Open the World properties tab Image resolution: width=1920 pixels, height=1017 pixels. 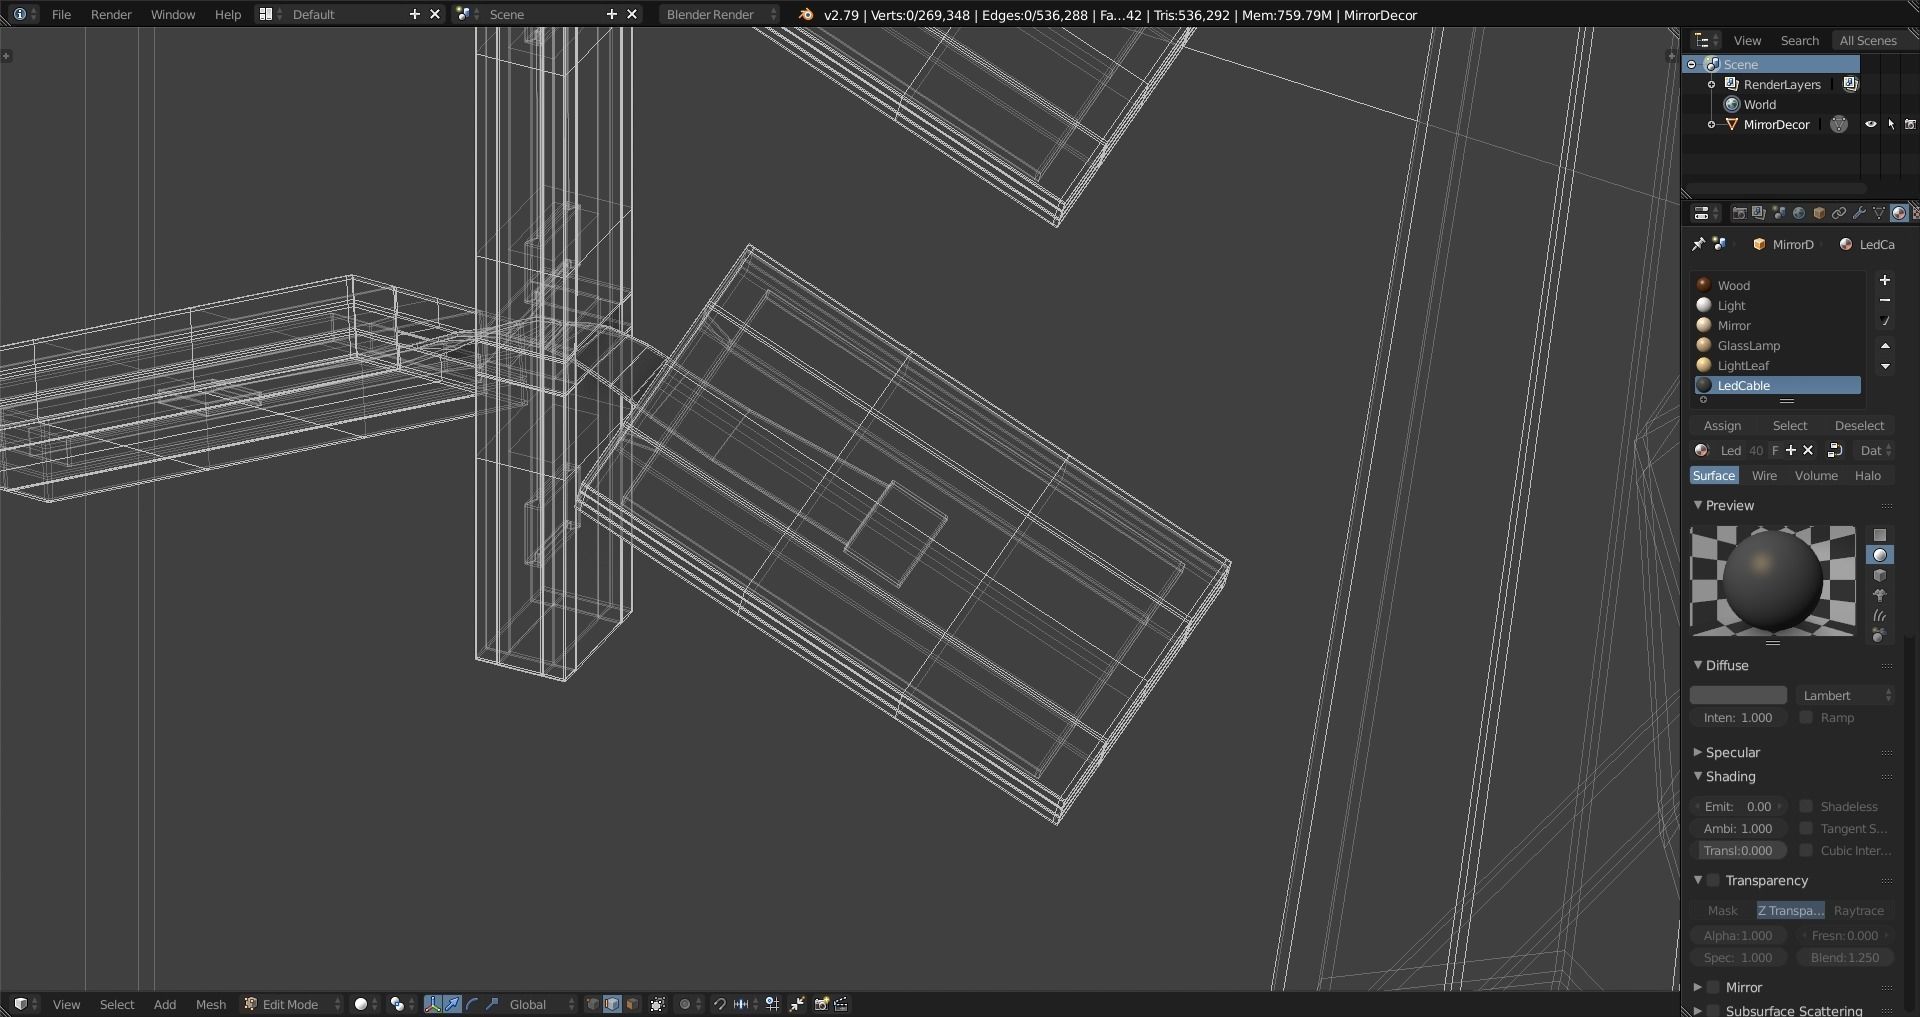pyautogui.click(x=1799, y=213)
